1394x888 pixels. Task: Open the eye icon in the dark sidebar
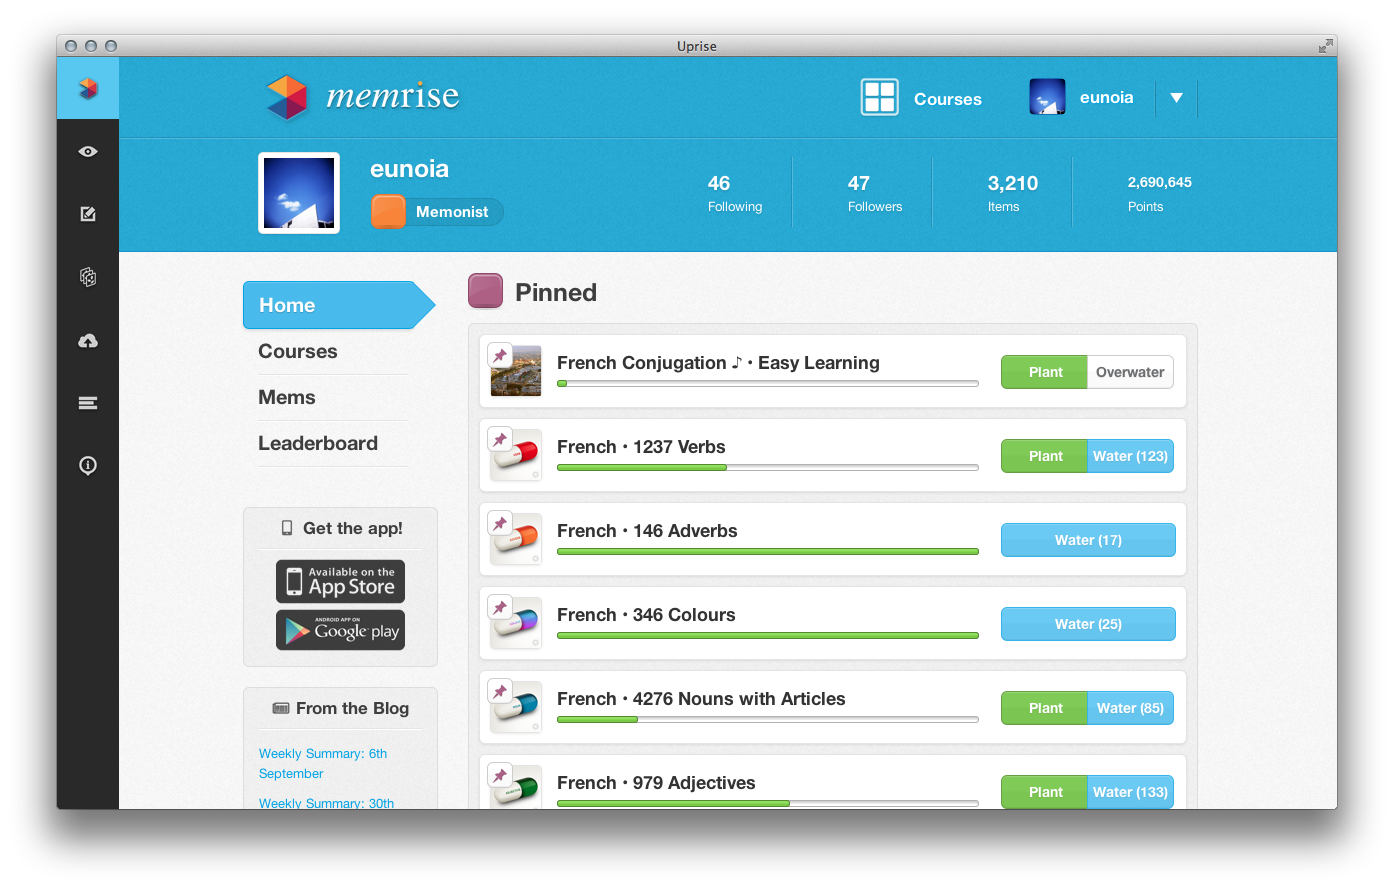(88, 152)
